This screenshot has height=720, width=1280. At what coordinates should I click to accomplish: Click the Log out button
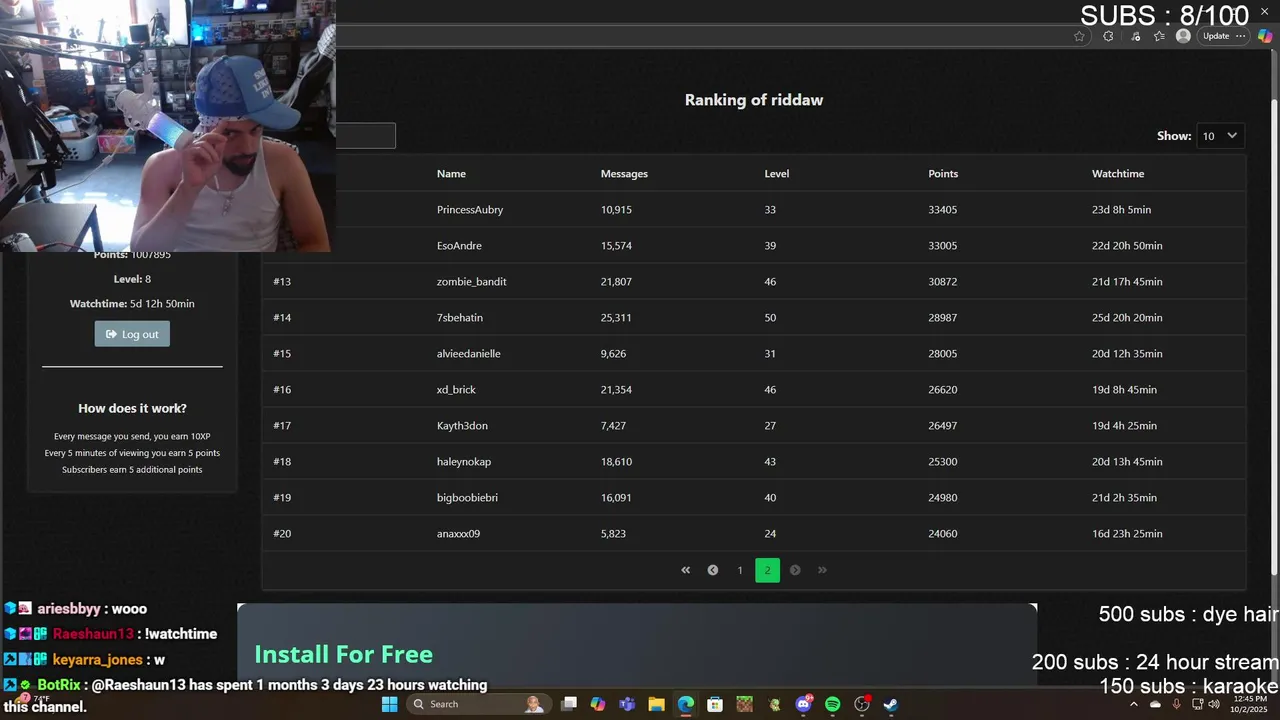pos(132,334)
